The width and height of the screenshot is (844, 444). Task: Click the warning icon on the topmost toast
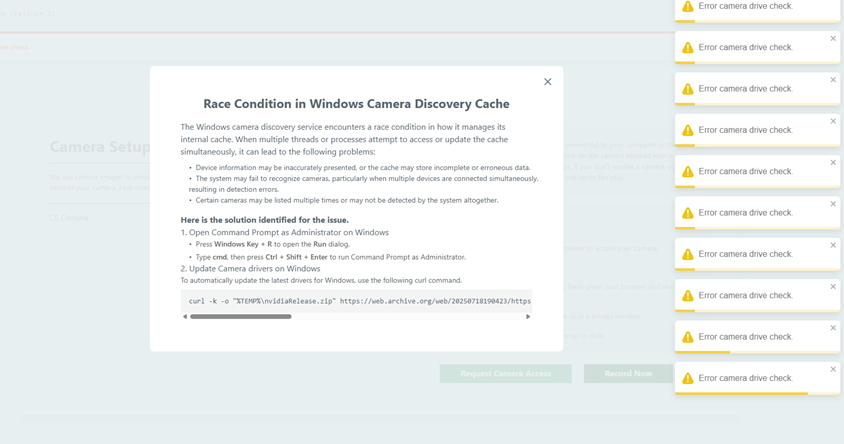688,7
